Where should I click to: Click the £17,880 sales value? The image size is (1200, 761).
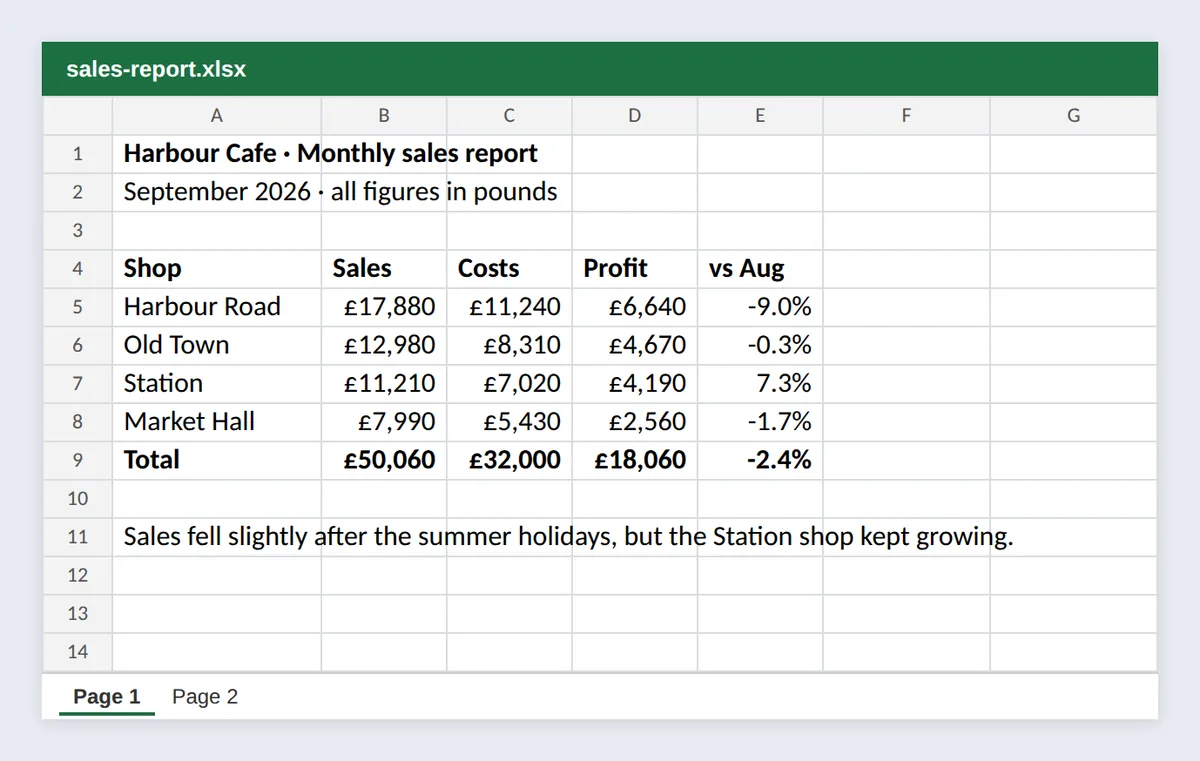(384, 307)
